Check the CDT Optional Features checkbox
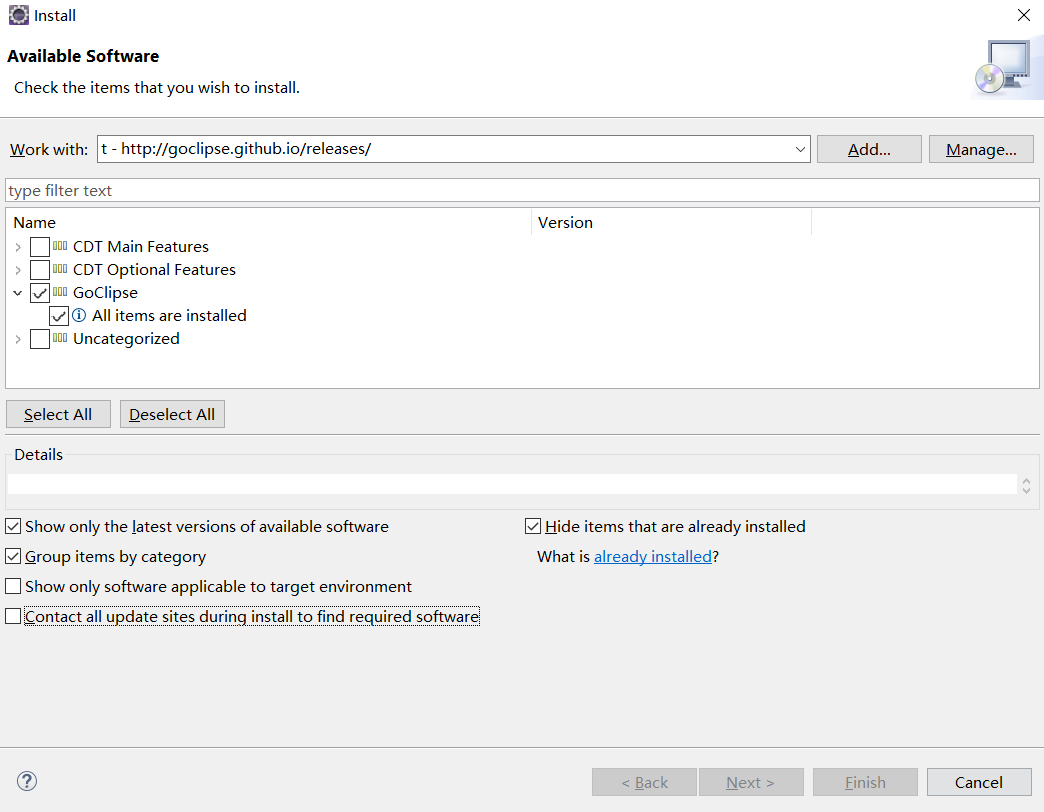Screen dimensions: 1044x812 coord(40,270)
